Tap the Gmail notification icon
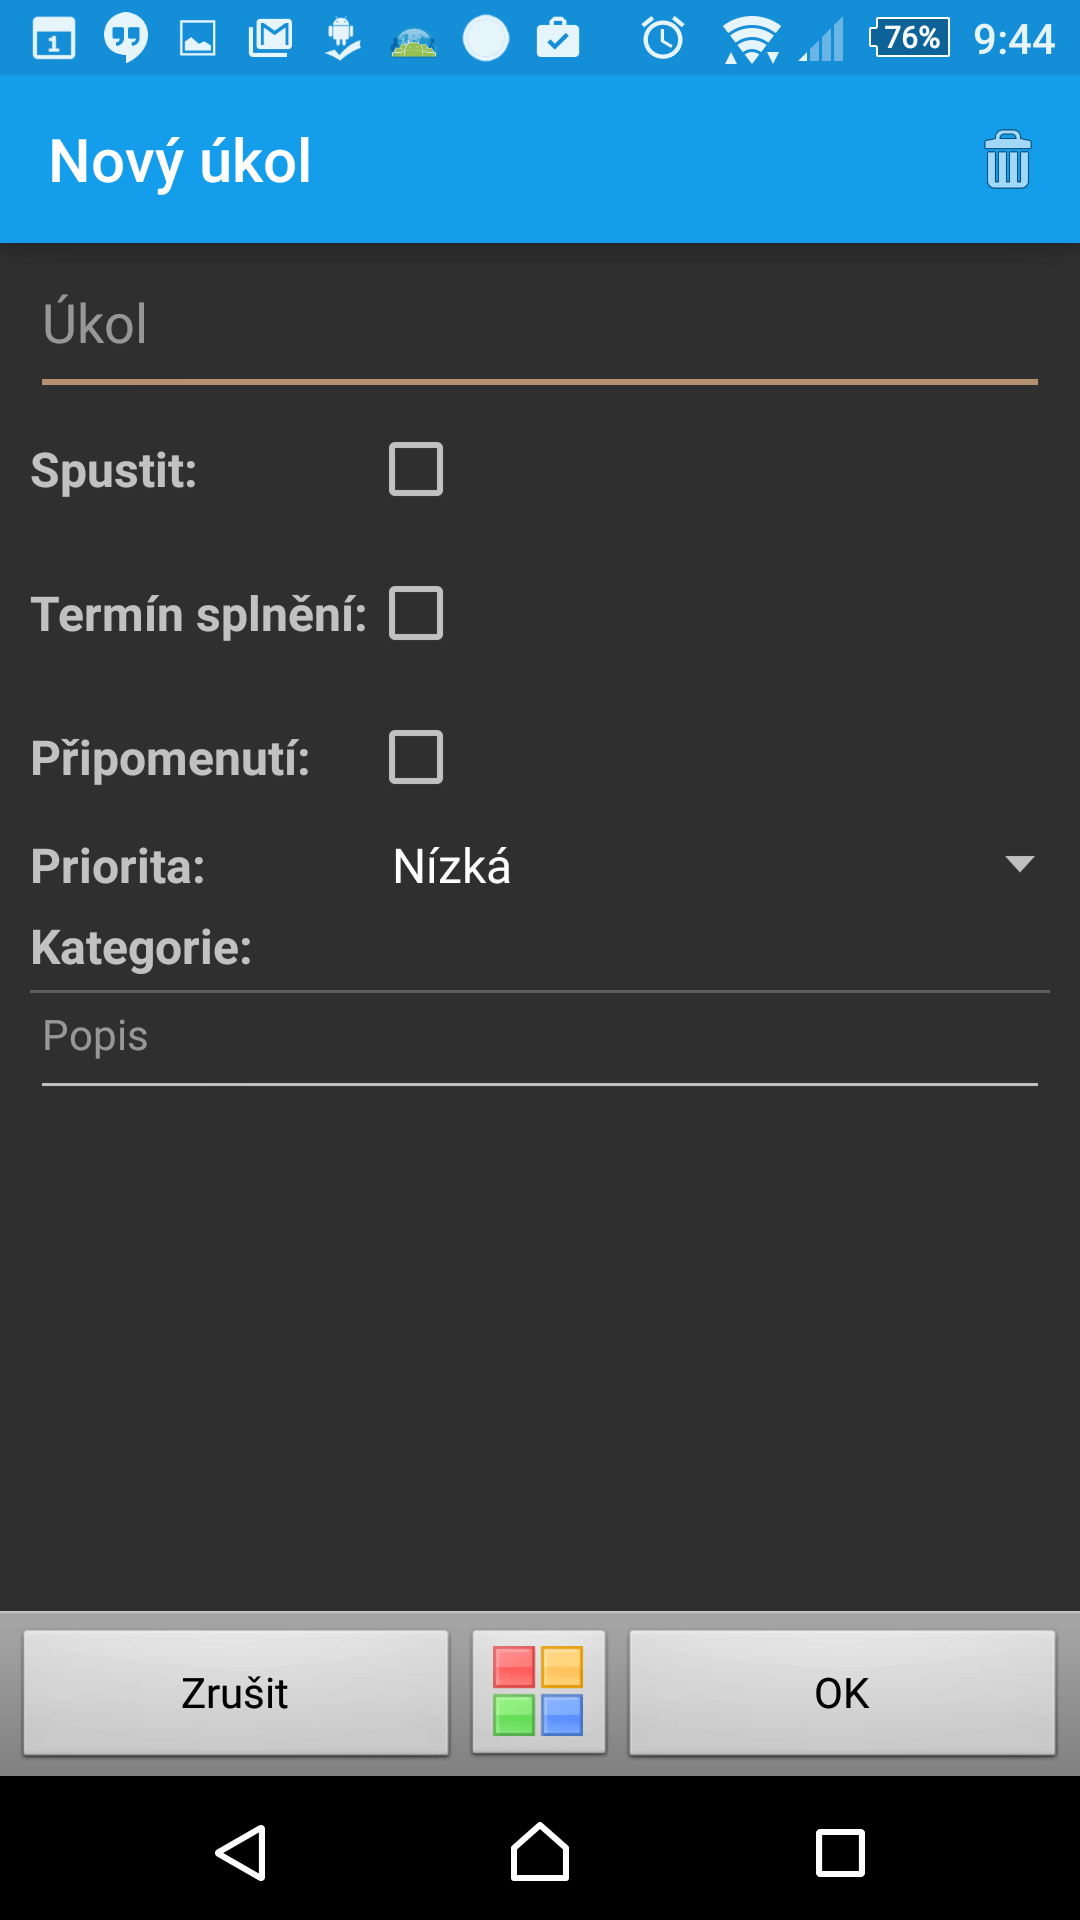This screenshot has height=1920, width=1080. (x=270, y=39)
